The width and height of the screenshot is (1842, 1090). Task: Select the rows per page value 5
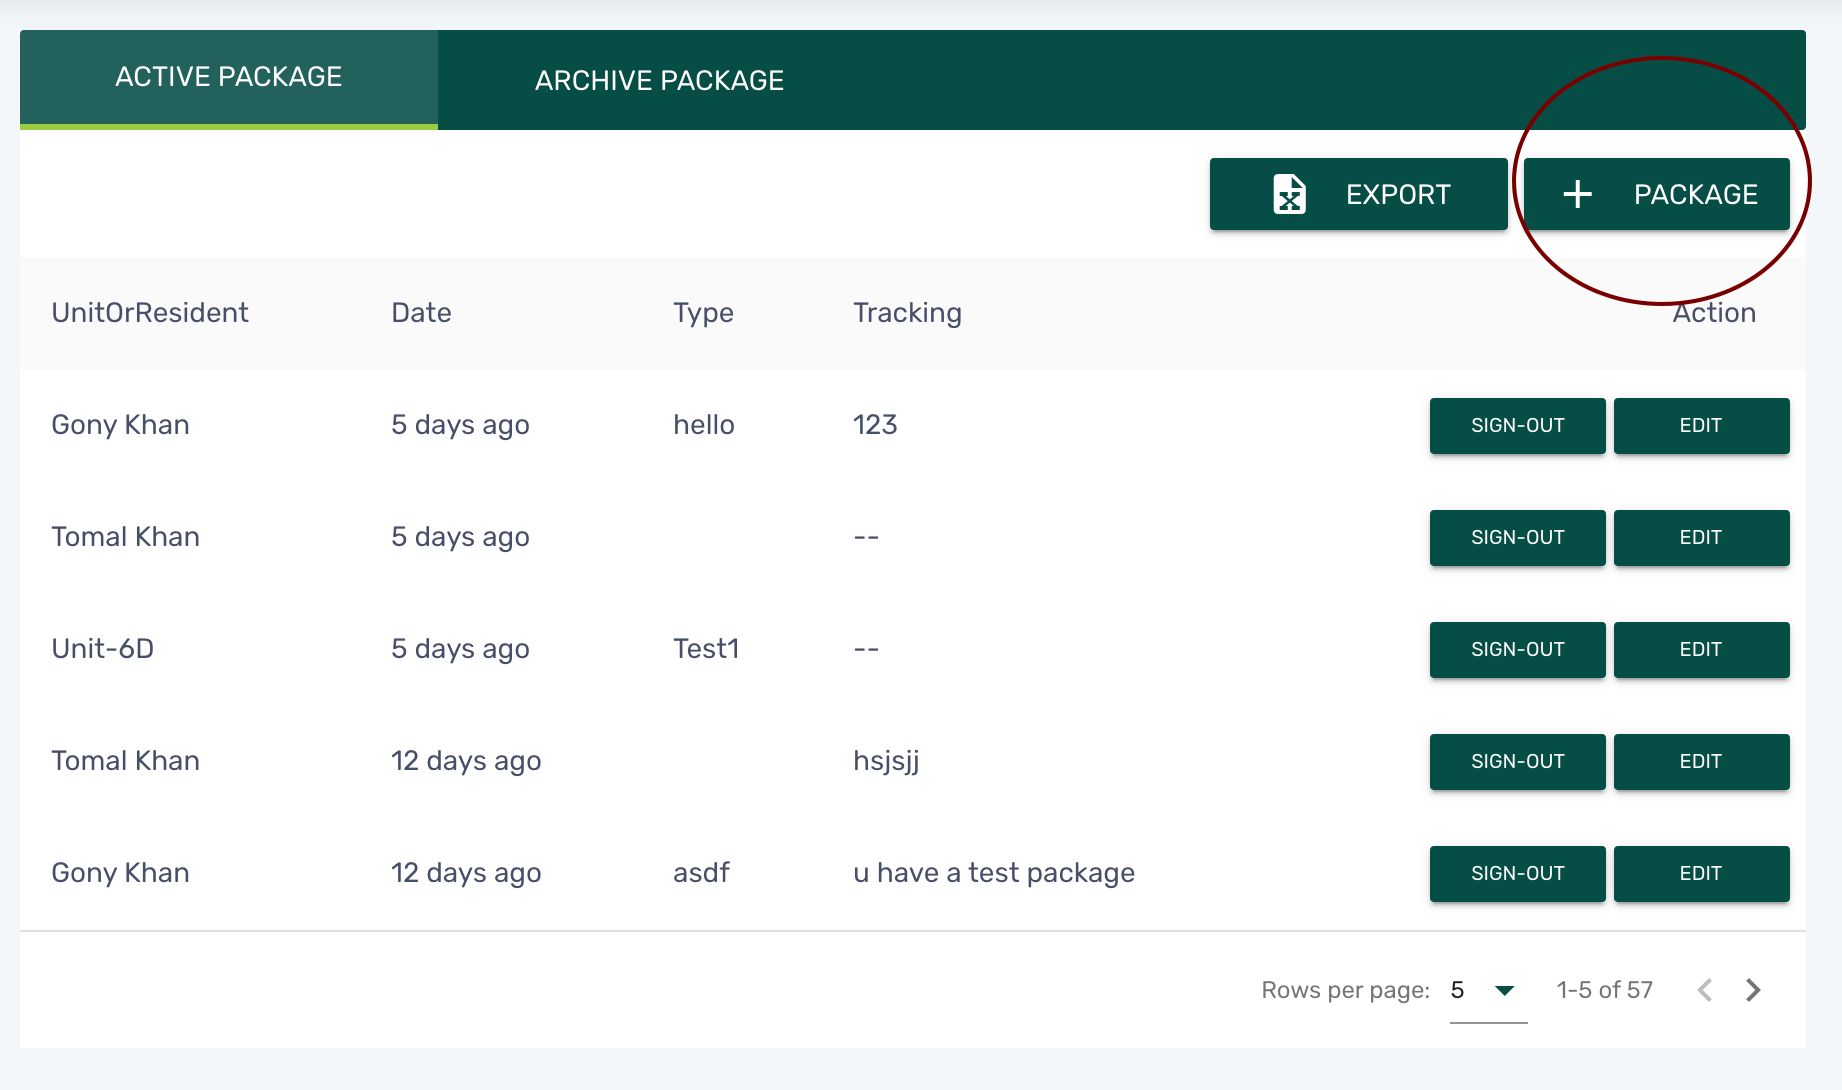coord(1458,990)
